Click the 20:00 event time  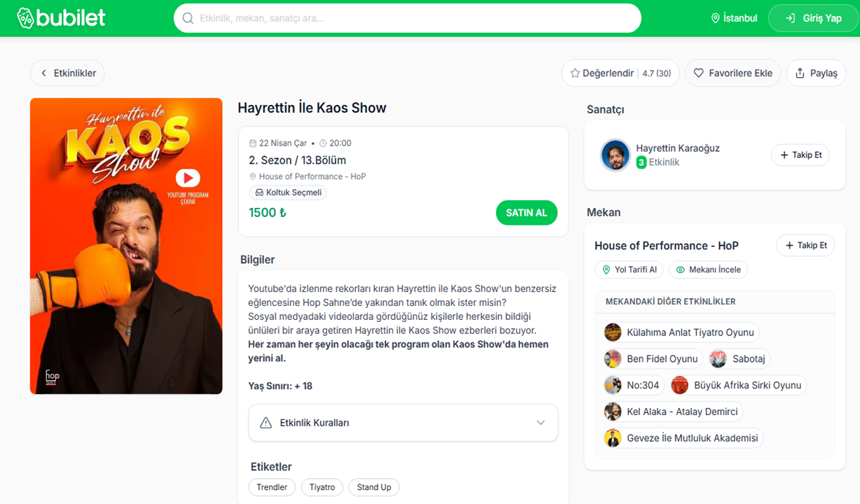click(340, 143)
